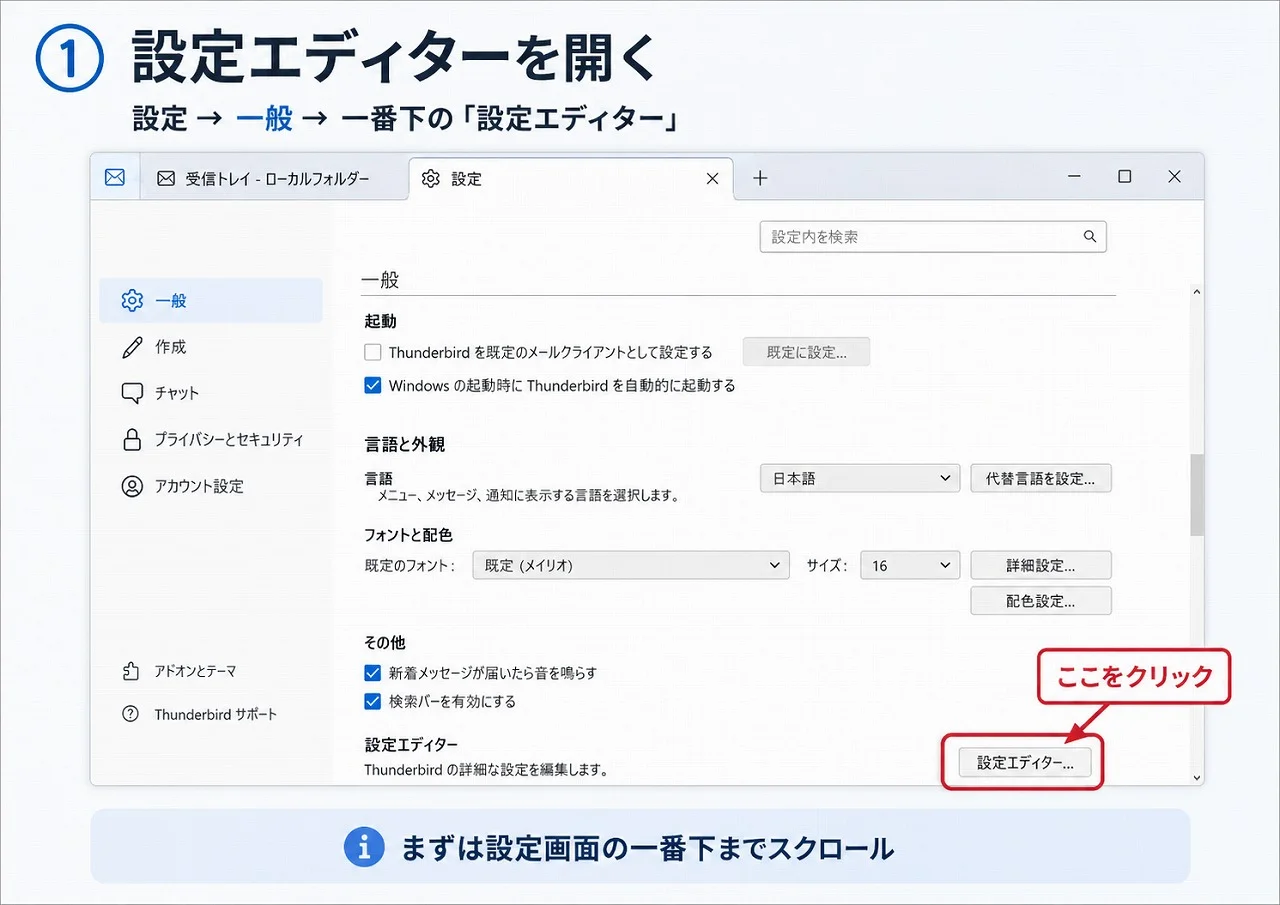This screenshot has width=1280, height=905.
Task: Click the mail envelope icon in tab bar
Action: coord(115,178)
